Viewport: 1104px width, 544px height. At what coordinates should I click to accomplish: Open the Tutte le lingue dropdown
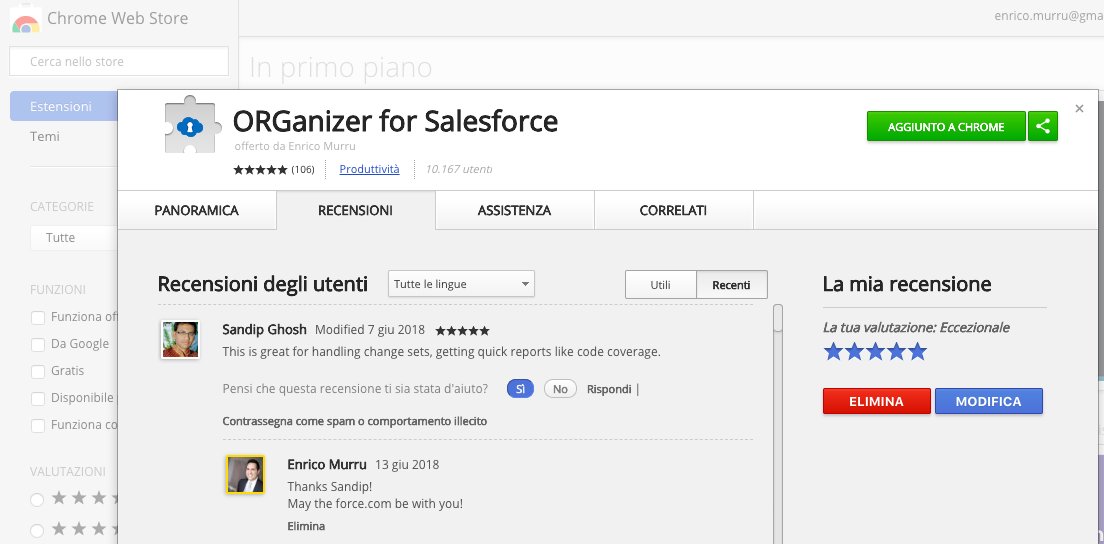pos(461,284)
